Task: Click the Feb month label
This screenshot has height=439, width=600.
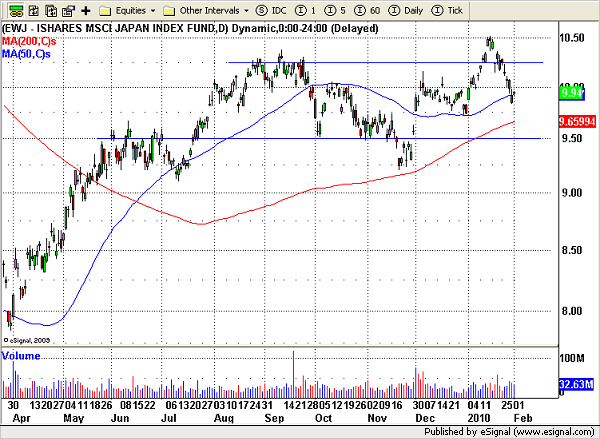Action: click(x=523, y=418)
